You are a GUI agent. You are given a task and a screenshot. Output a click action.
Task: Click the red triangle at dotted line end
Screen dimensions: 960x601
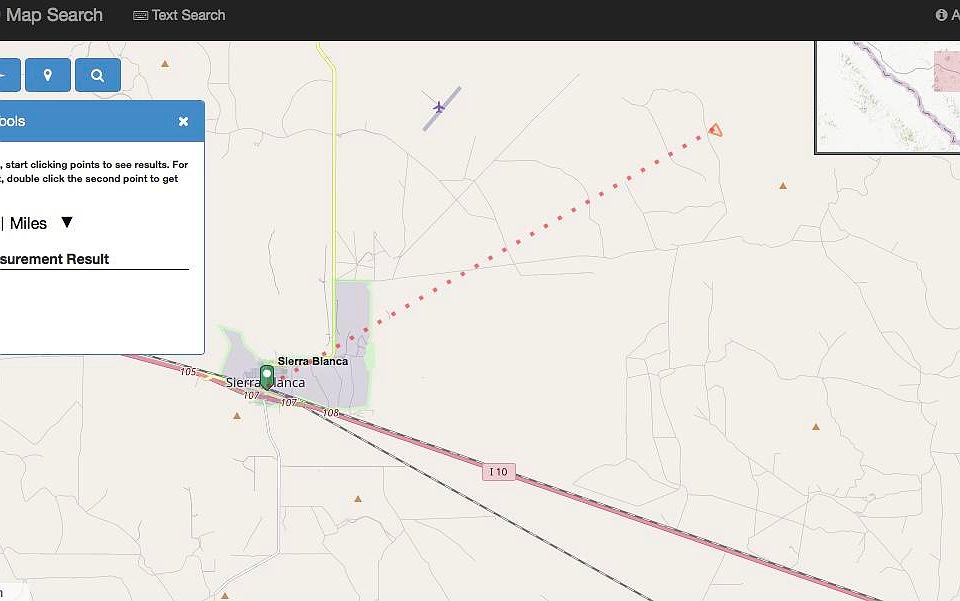coord(714,130)
